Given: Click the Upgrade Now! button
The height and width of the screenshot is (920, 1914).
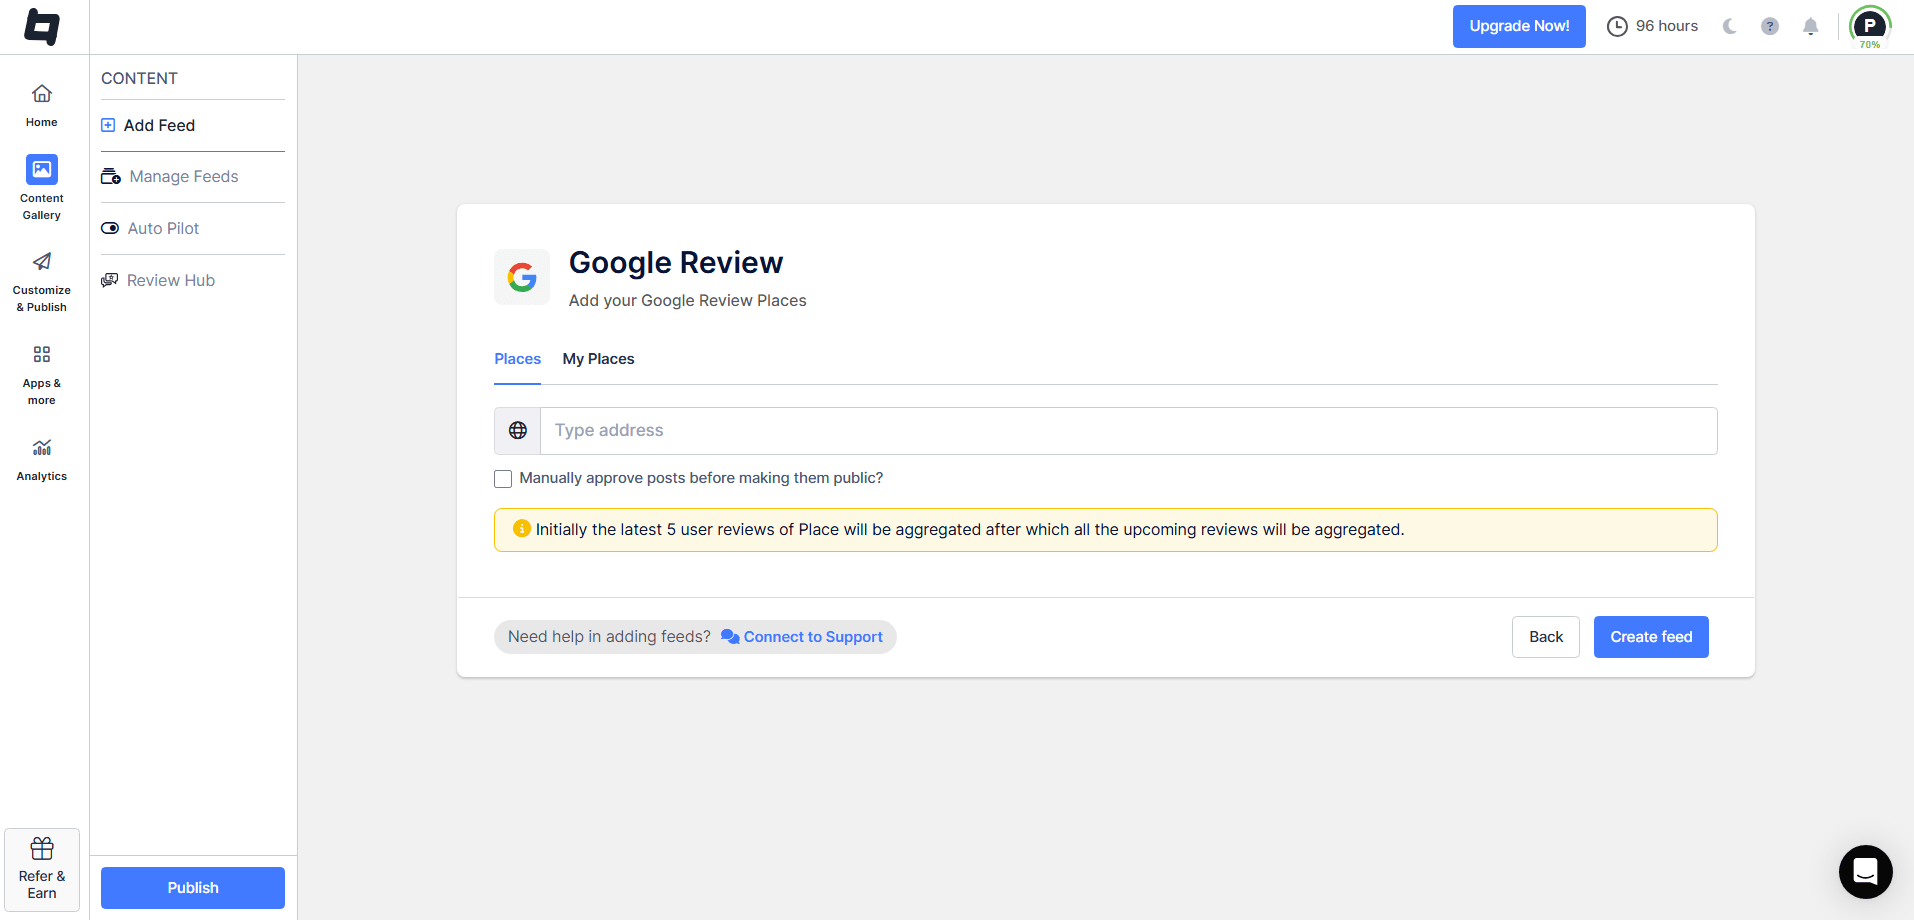Looking at the screenshot, I should (1518, 26).
